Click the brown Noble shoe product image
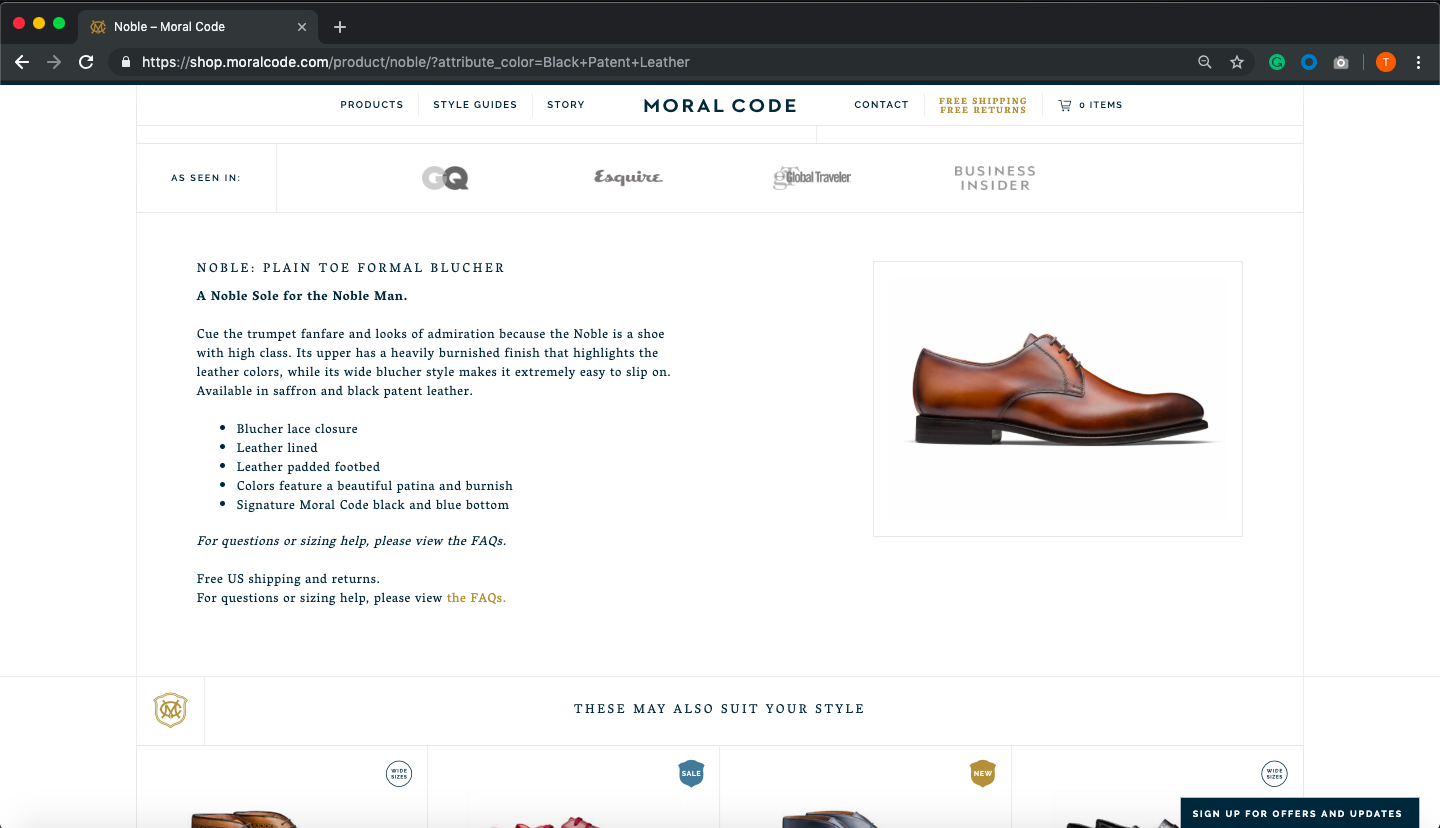 pyautogui.click(x=1057, y=398)
